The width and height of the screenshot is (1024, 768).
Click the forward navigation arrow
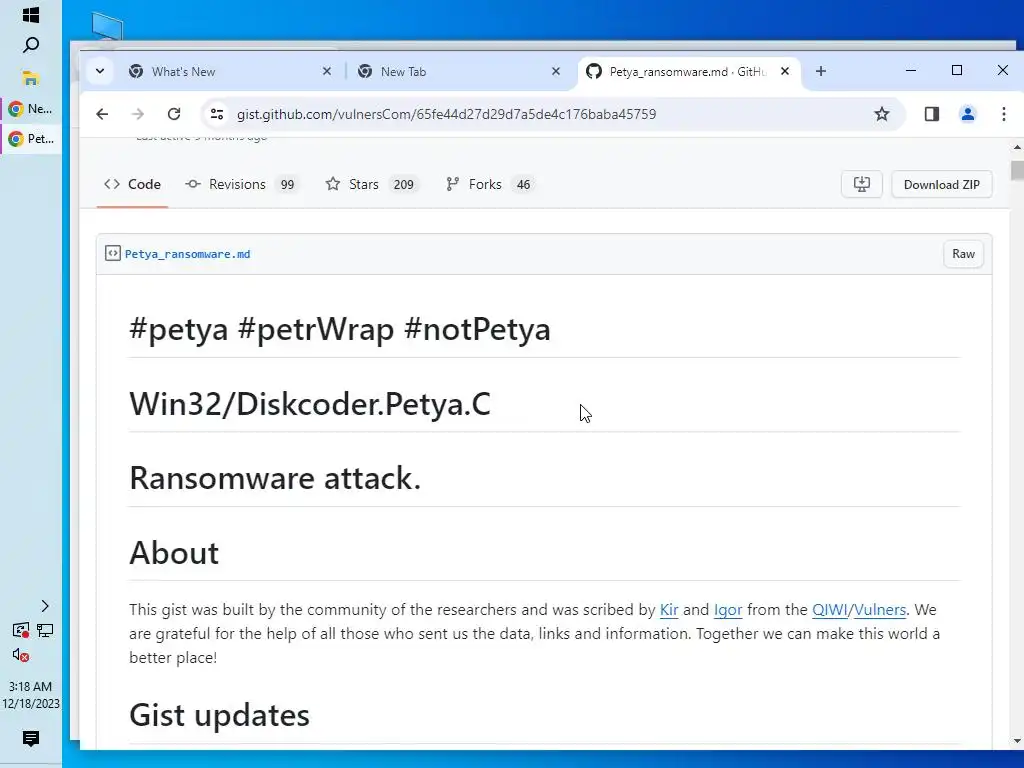[138, 114]
